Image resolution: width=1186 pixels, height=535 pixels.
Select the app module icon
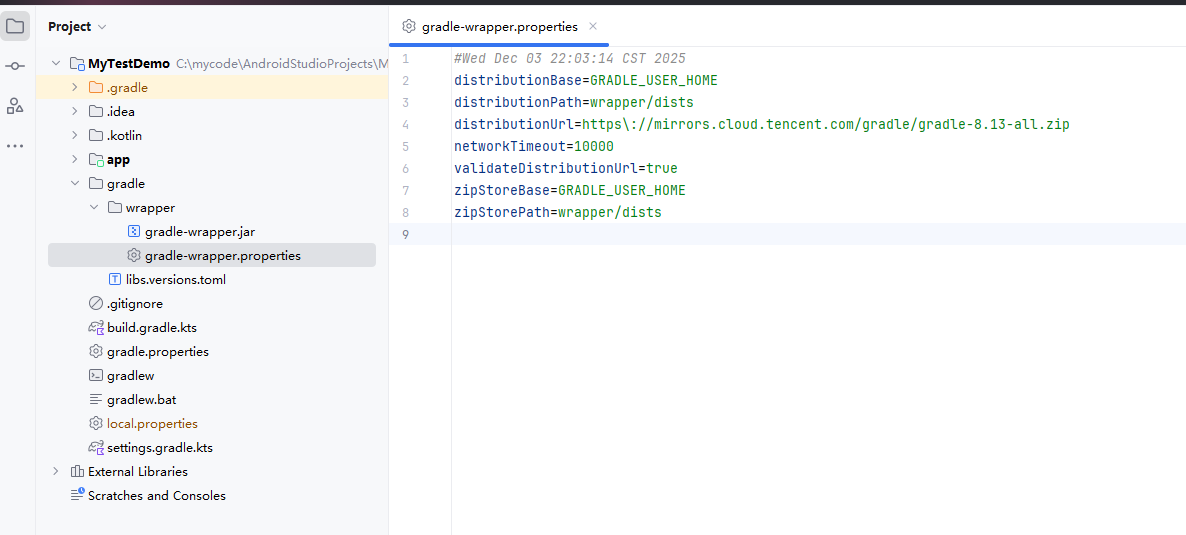pyautogui.click(x=96, y=160)
